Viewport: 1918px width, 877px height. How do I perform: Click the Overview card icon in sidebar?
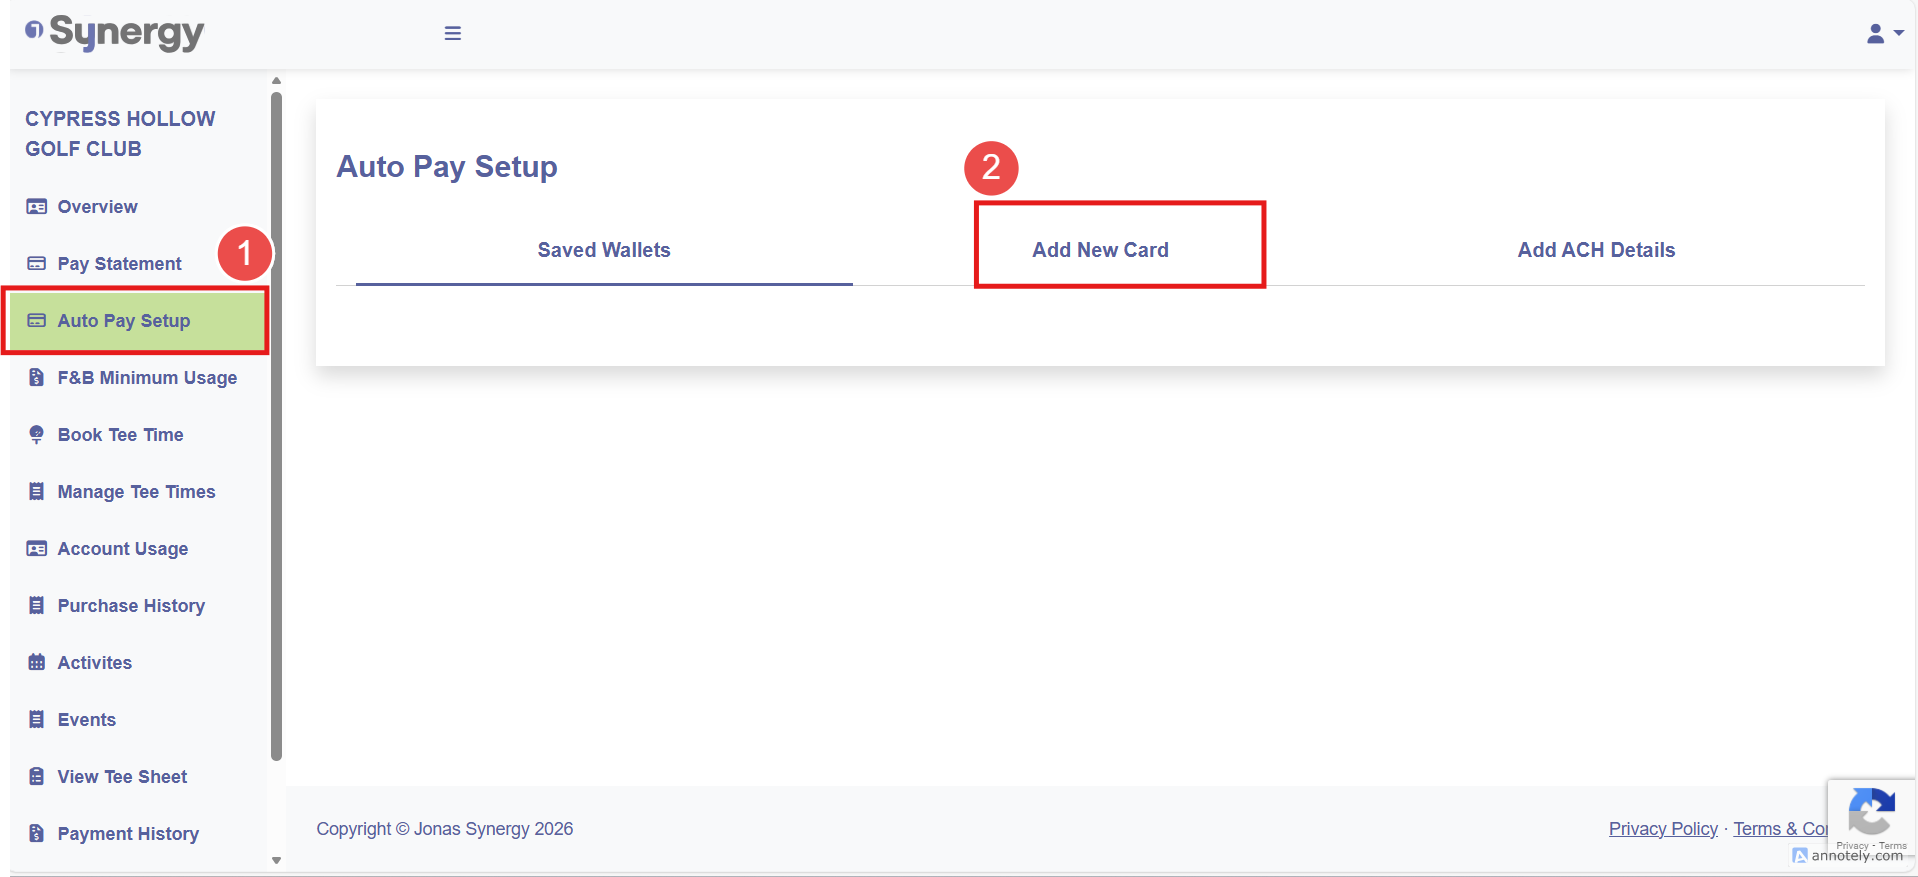point(37,207)
